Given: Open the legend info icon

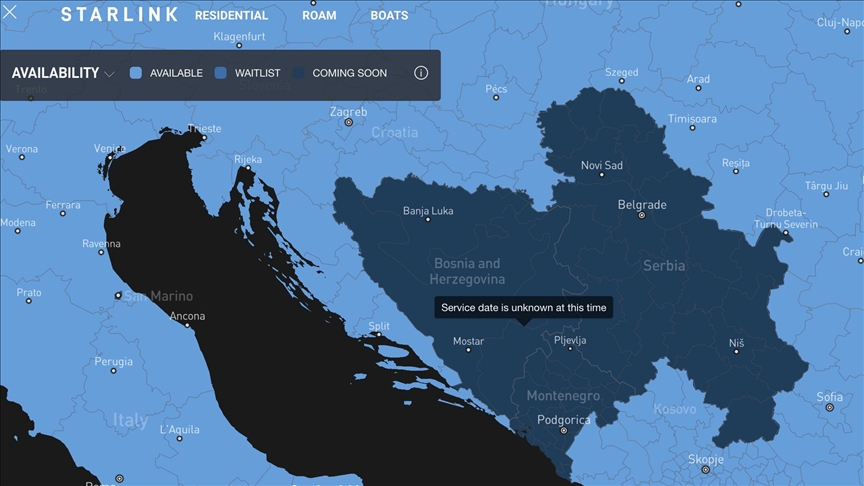Looking at the screenshot, I should tap(421, 73).
